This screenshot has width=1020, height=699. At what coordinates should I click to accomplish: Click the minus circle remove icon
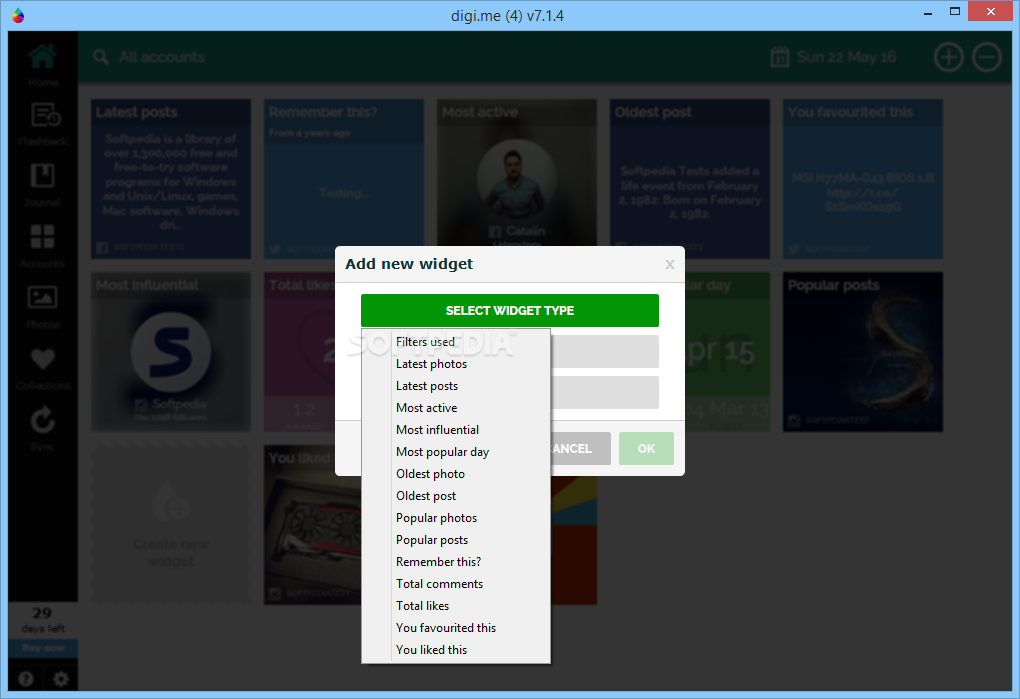[x=987, y=57]
